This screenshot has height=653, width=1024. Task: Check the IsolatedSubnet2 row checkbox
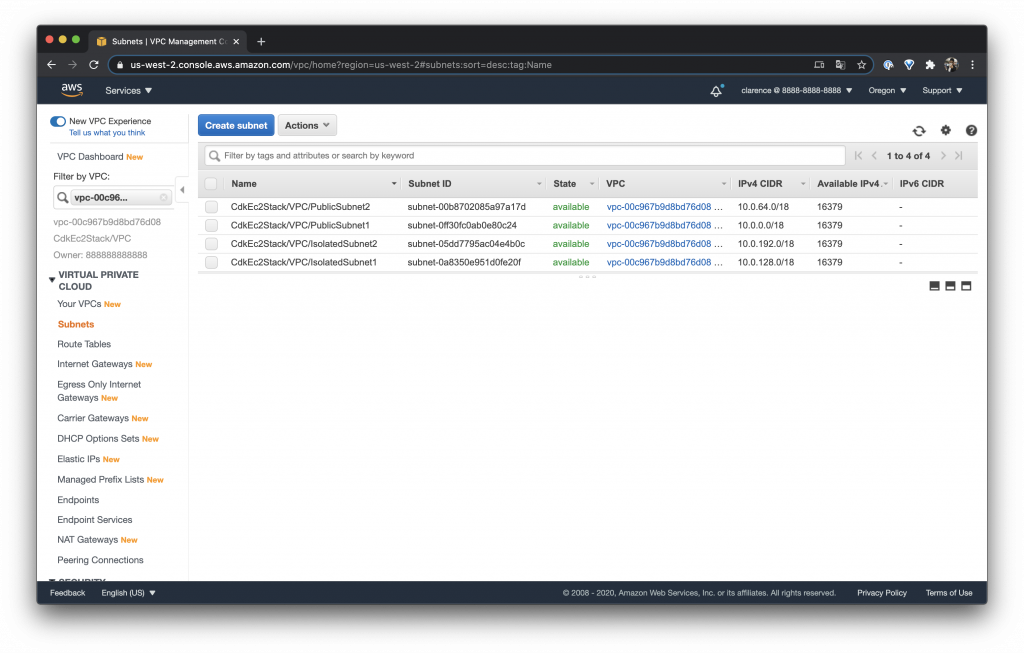pos(211,244)
